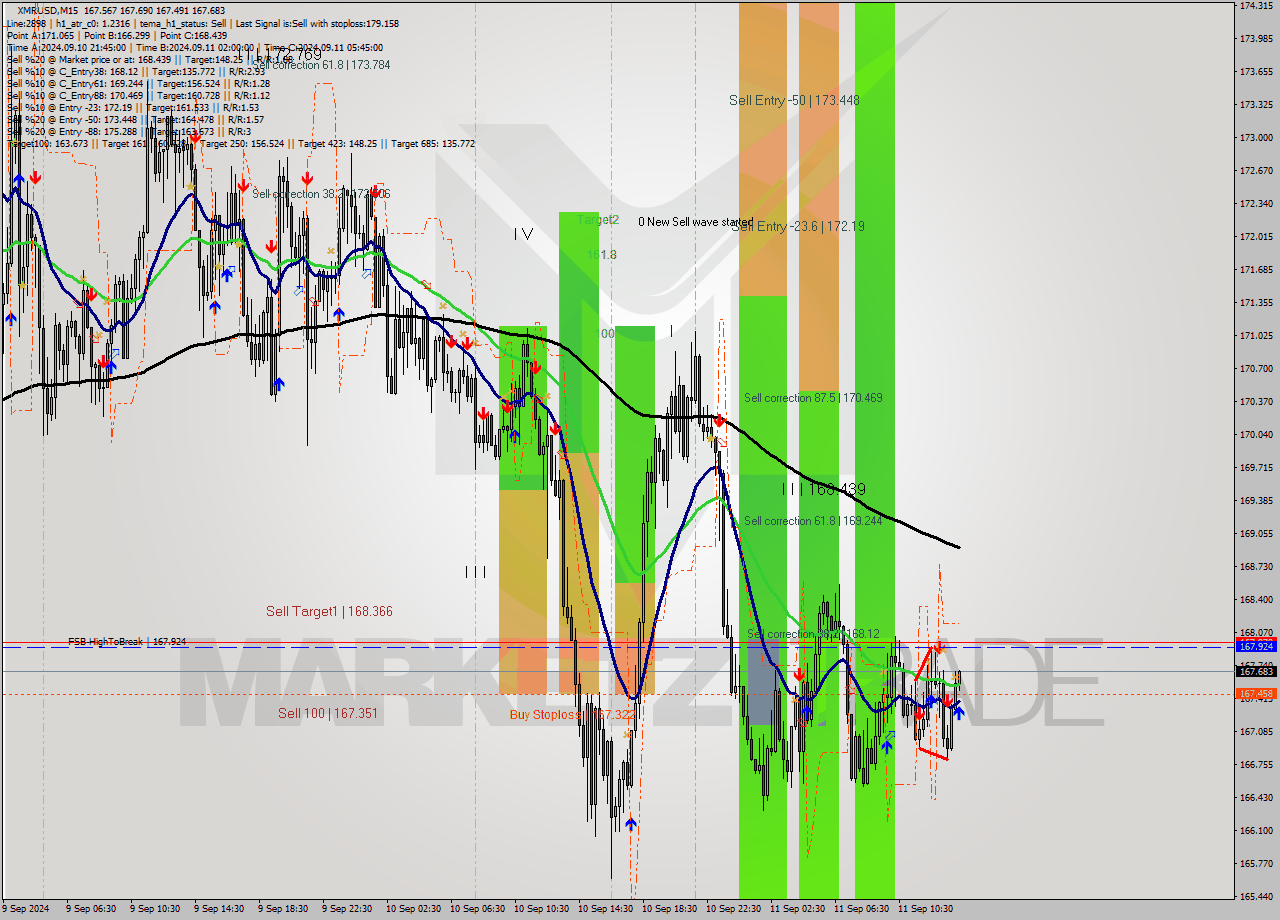
Task: Select the 'I V' wave label
Action: tap(523, 233)
